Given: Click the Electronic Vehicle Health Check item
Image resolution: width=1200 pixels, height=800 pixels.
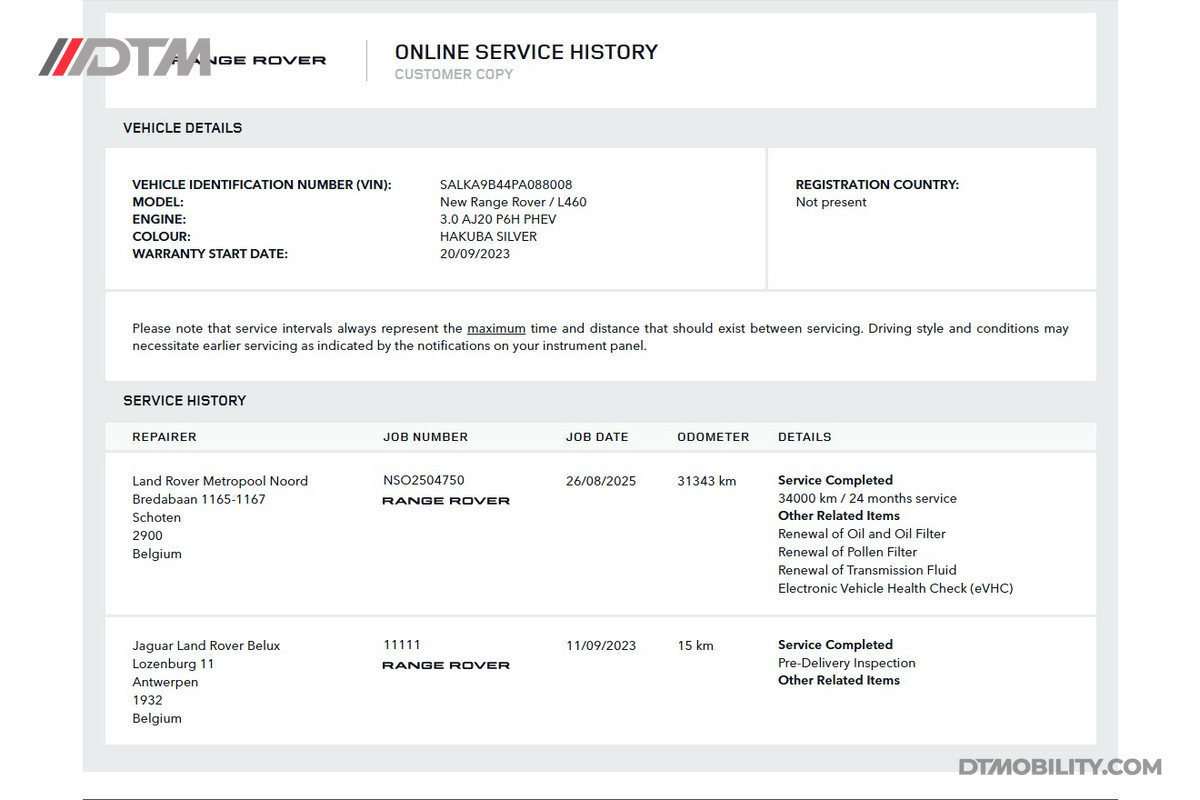Looking at the screenshot, I should pyautogui.click(x=895, y=589).
